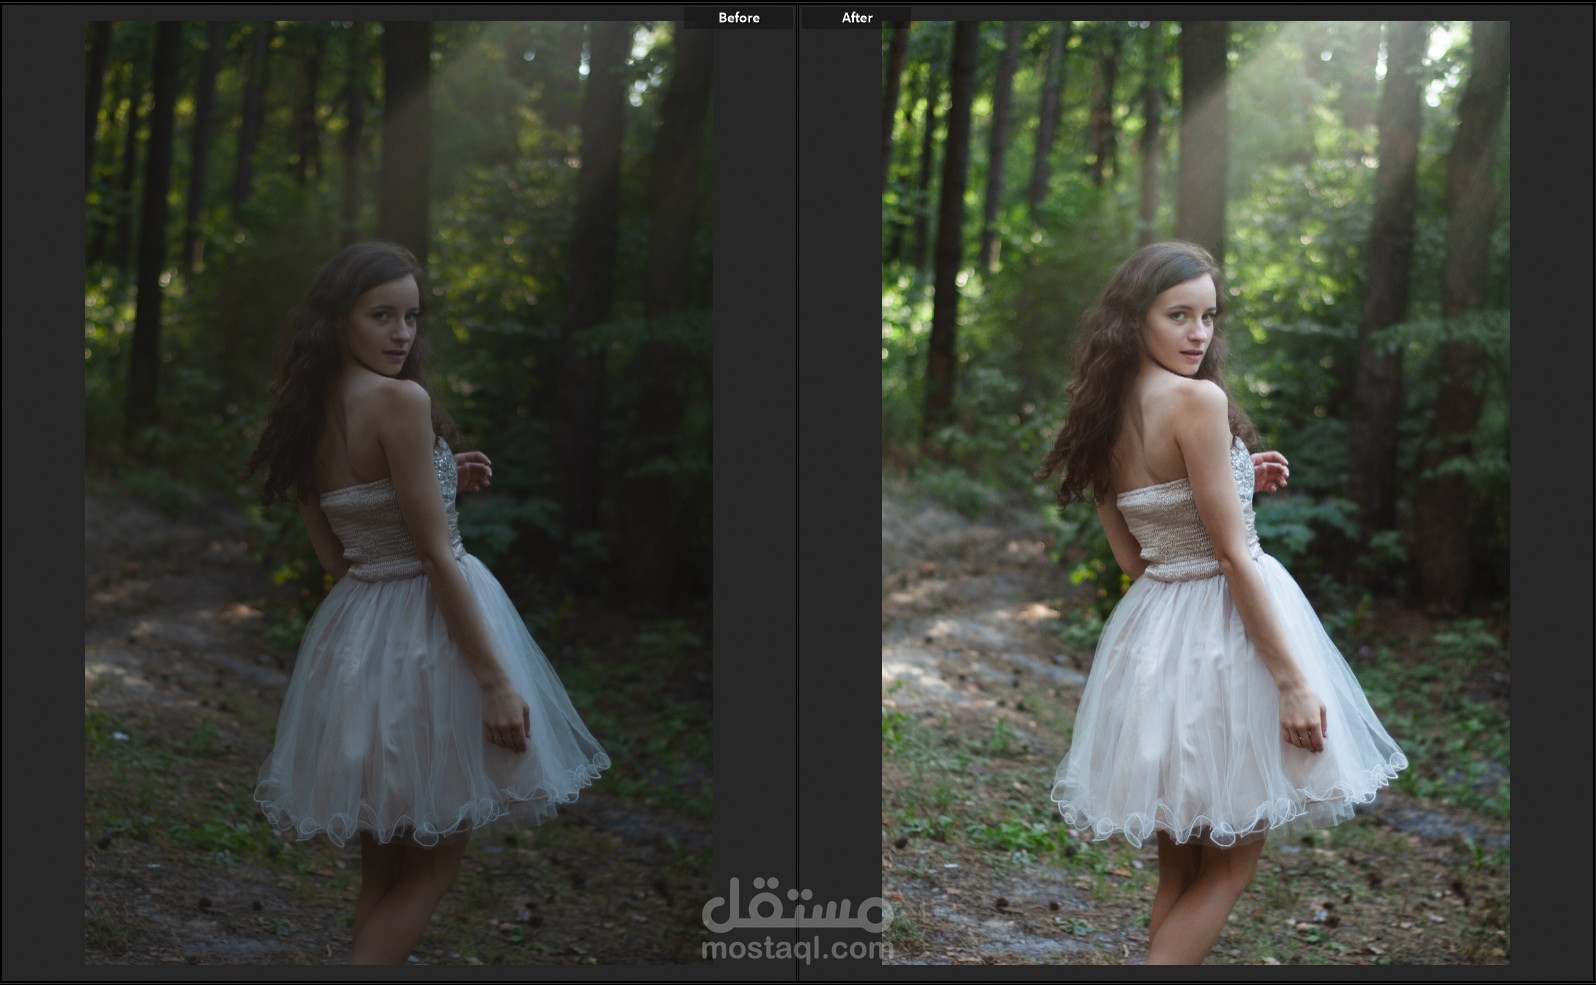Click the Before label tab
Image resolution: width=1596 pixels, height=985 pixels.
pyautogui.click(x=739, y=18)
